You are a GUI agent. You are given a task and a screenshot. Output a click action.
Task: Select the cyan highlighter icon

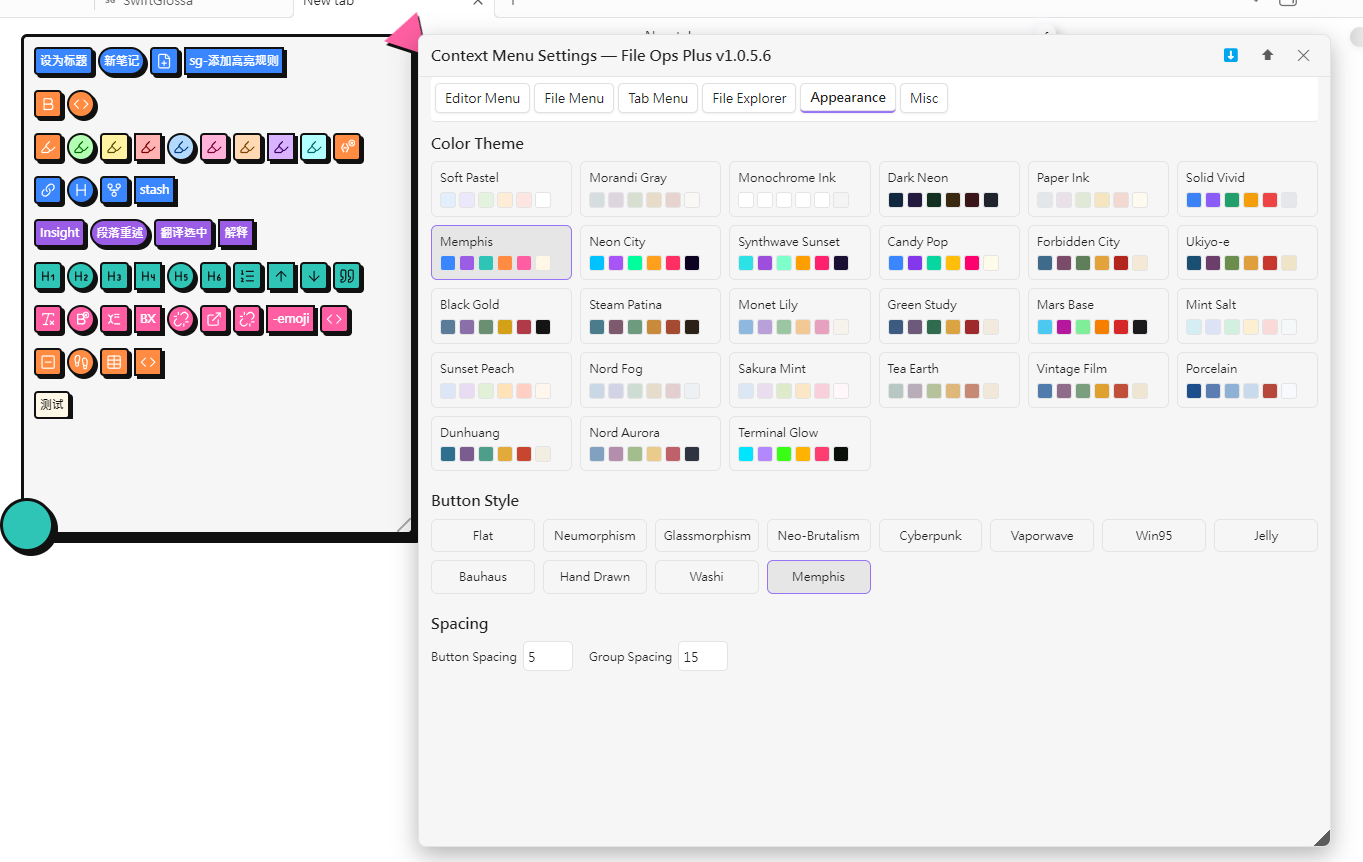click(x=314, y=147)
